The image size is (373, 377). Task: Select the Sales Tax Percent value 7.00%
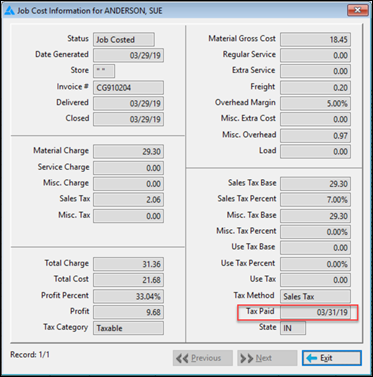coord(315,199)
